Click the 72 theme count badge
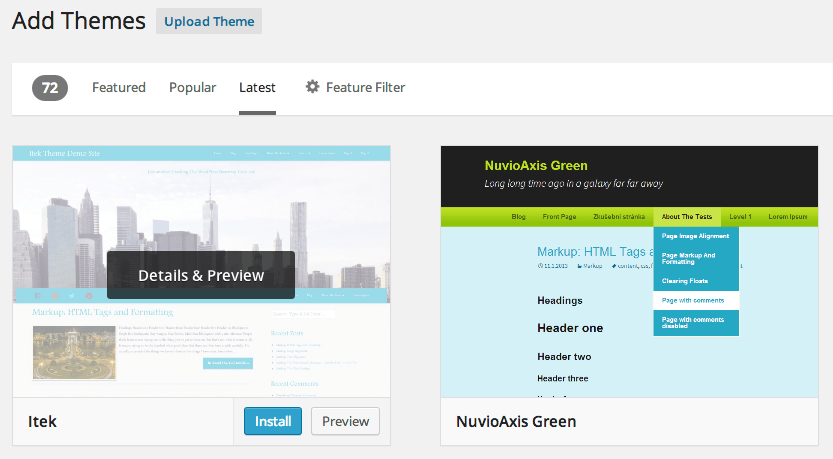 50,88
